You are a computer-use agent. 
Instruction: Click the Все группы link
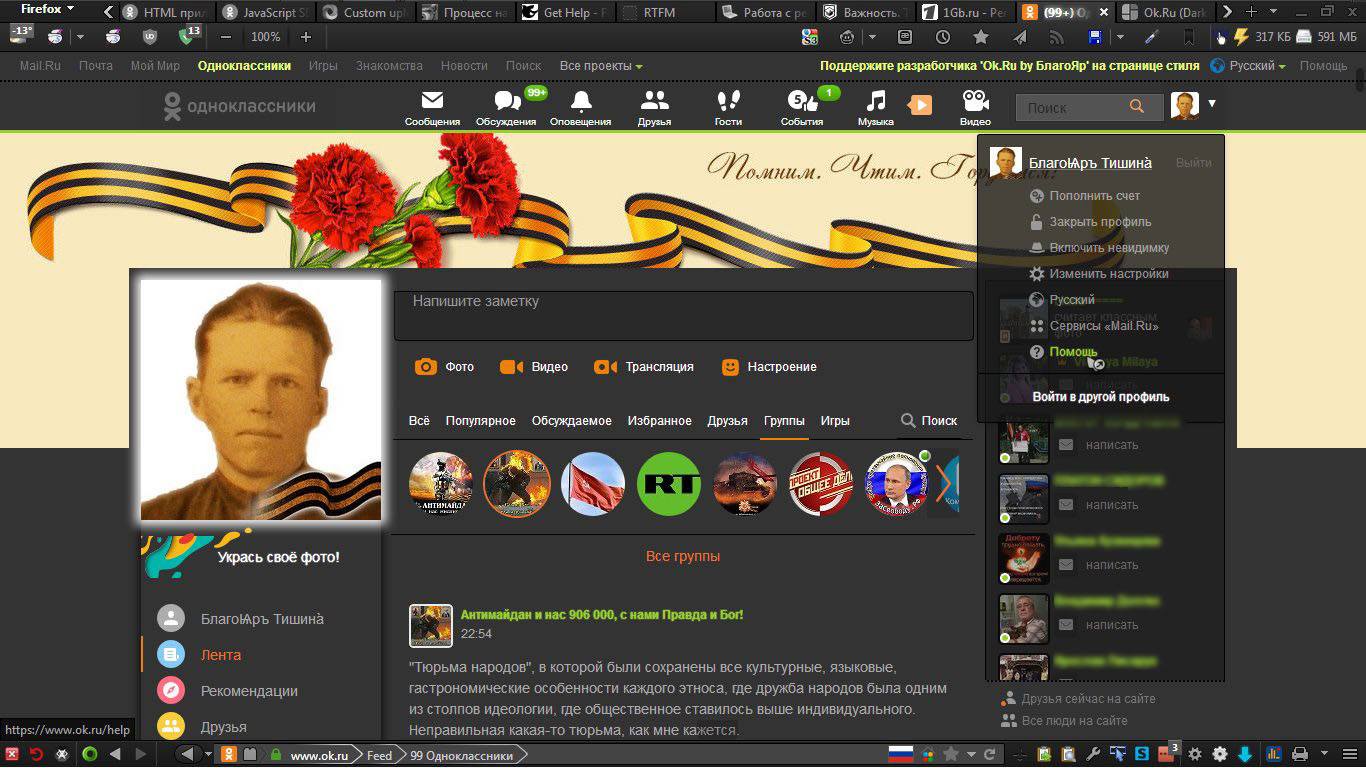(682, 556)
